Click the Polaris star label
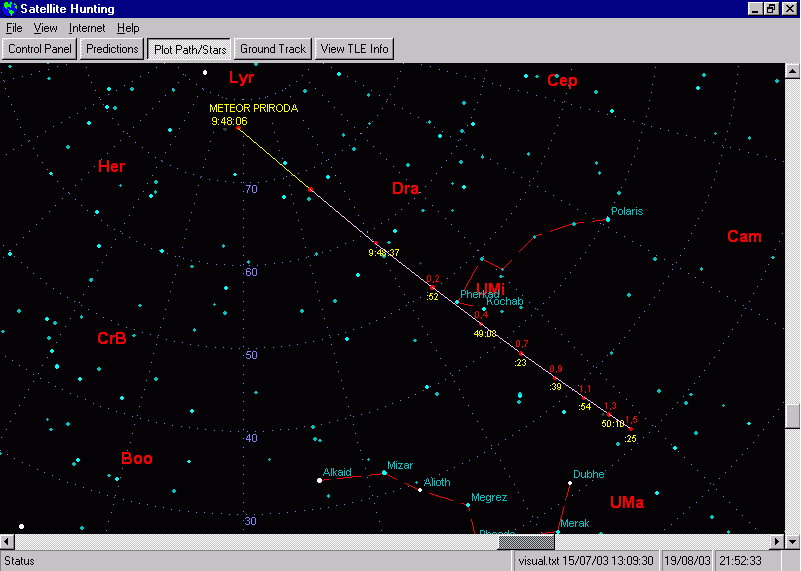The image size is (801, 571). (627, 211)
